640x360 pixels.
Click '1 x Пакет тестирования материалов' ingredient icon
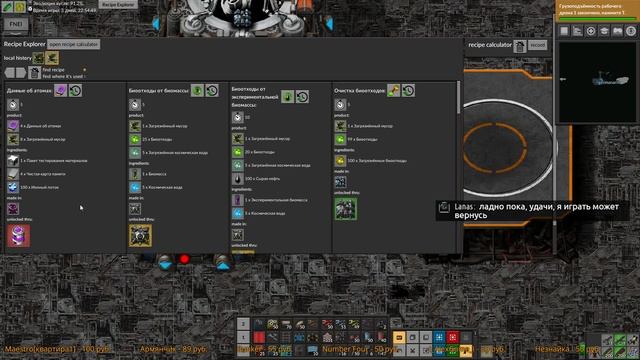coord(13,160)
